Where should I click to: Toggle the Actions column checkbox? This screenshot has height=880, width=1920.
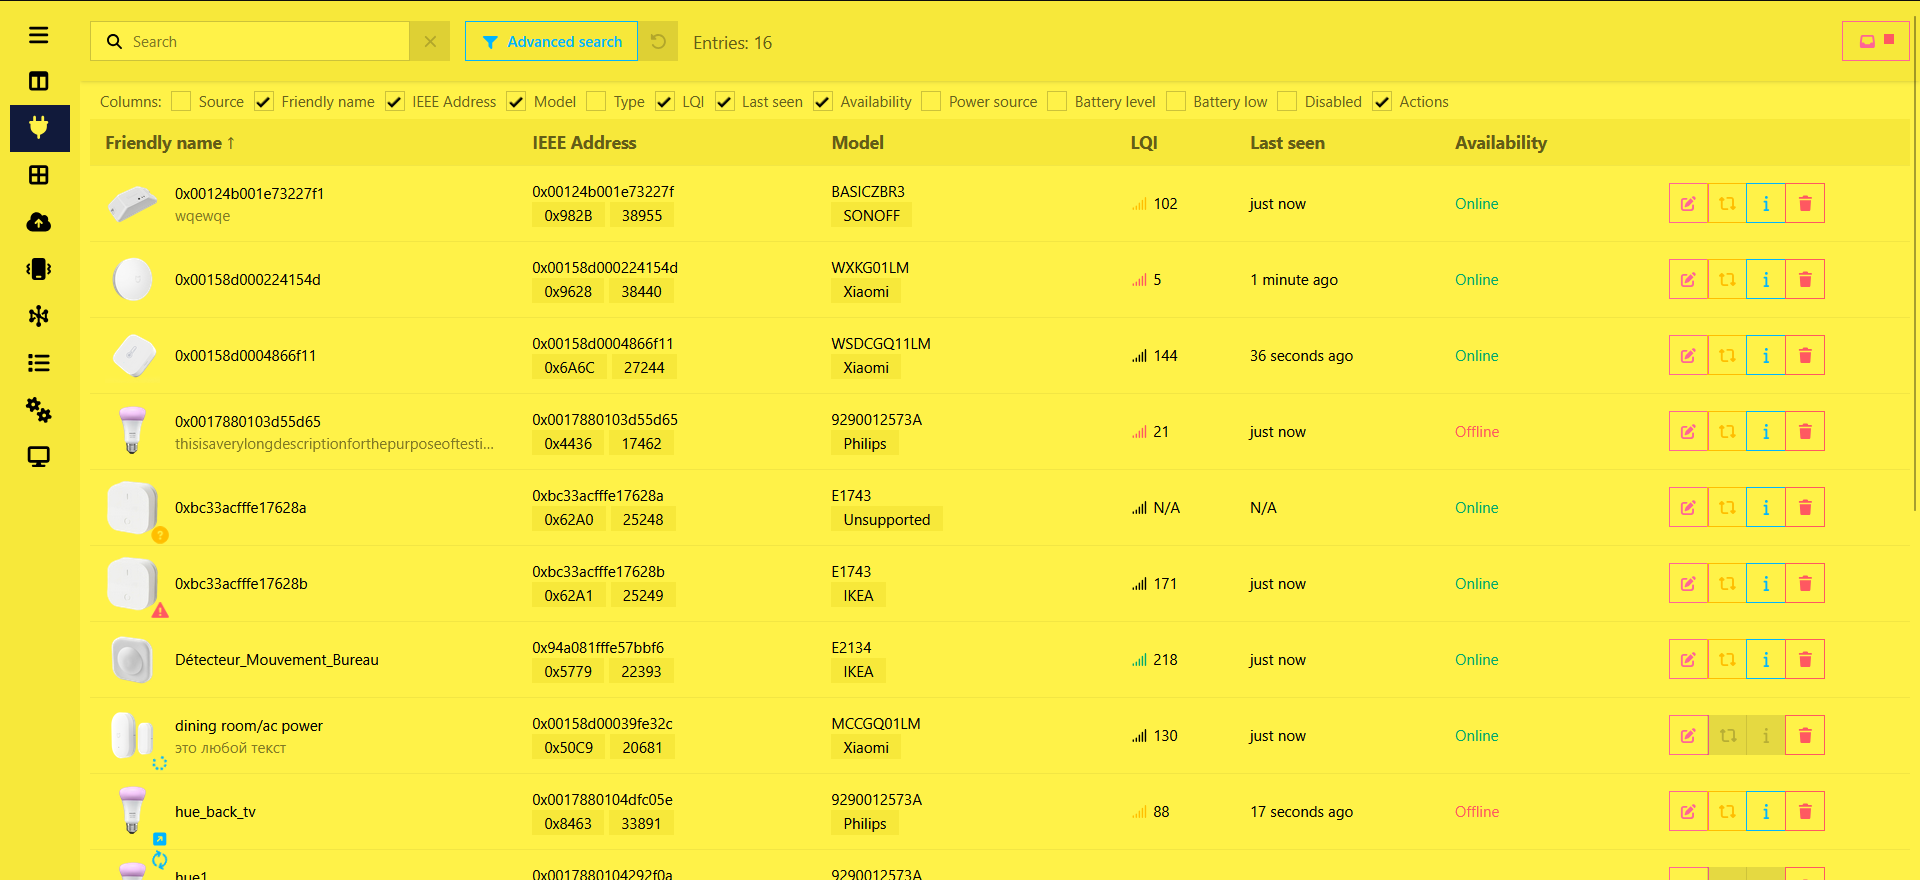(1382, 101)
